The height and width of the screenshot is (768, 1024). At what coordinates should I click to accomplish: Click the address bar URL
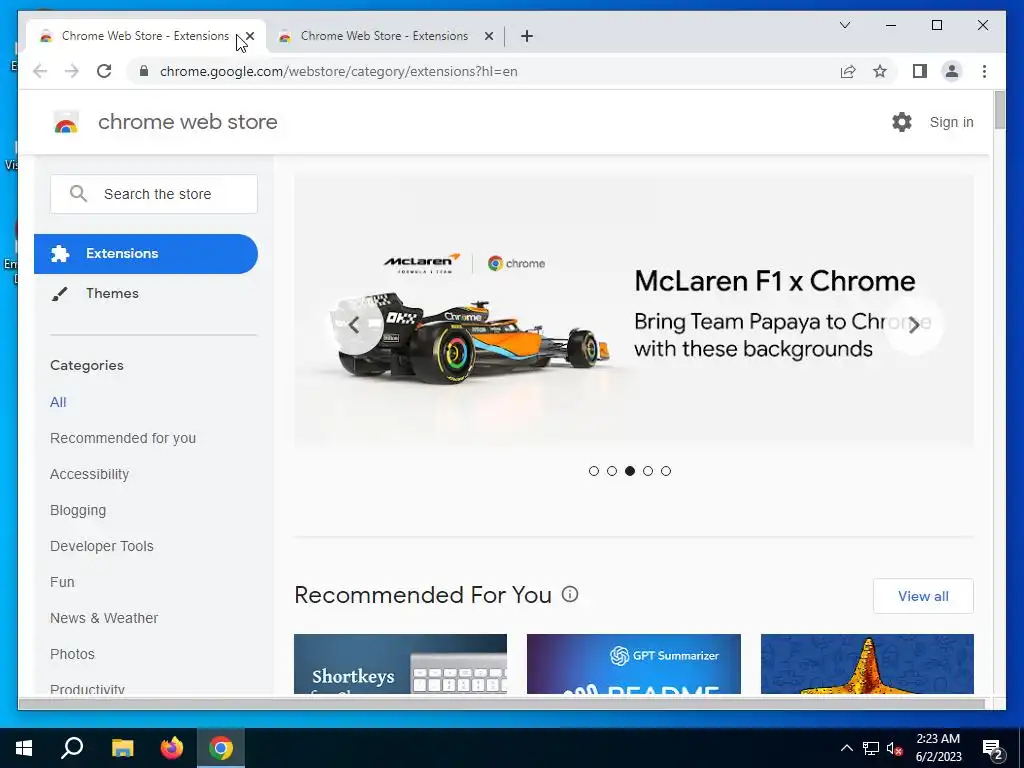pos(338,71)
